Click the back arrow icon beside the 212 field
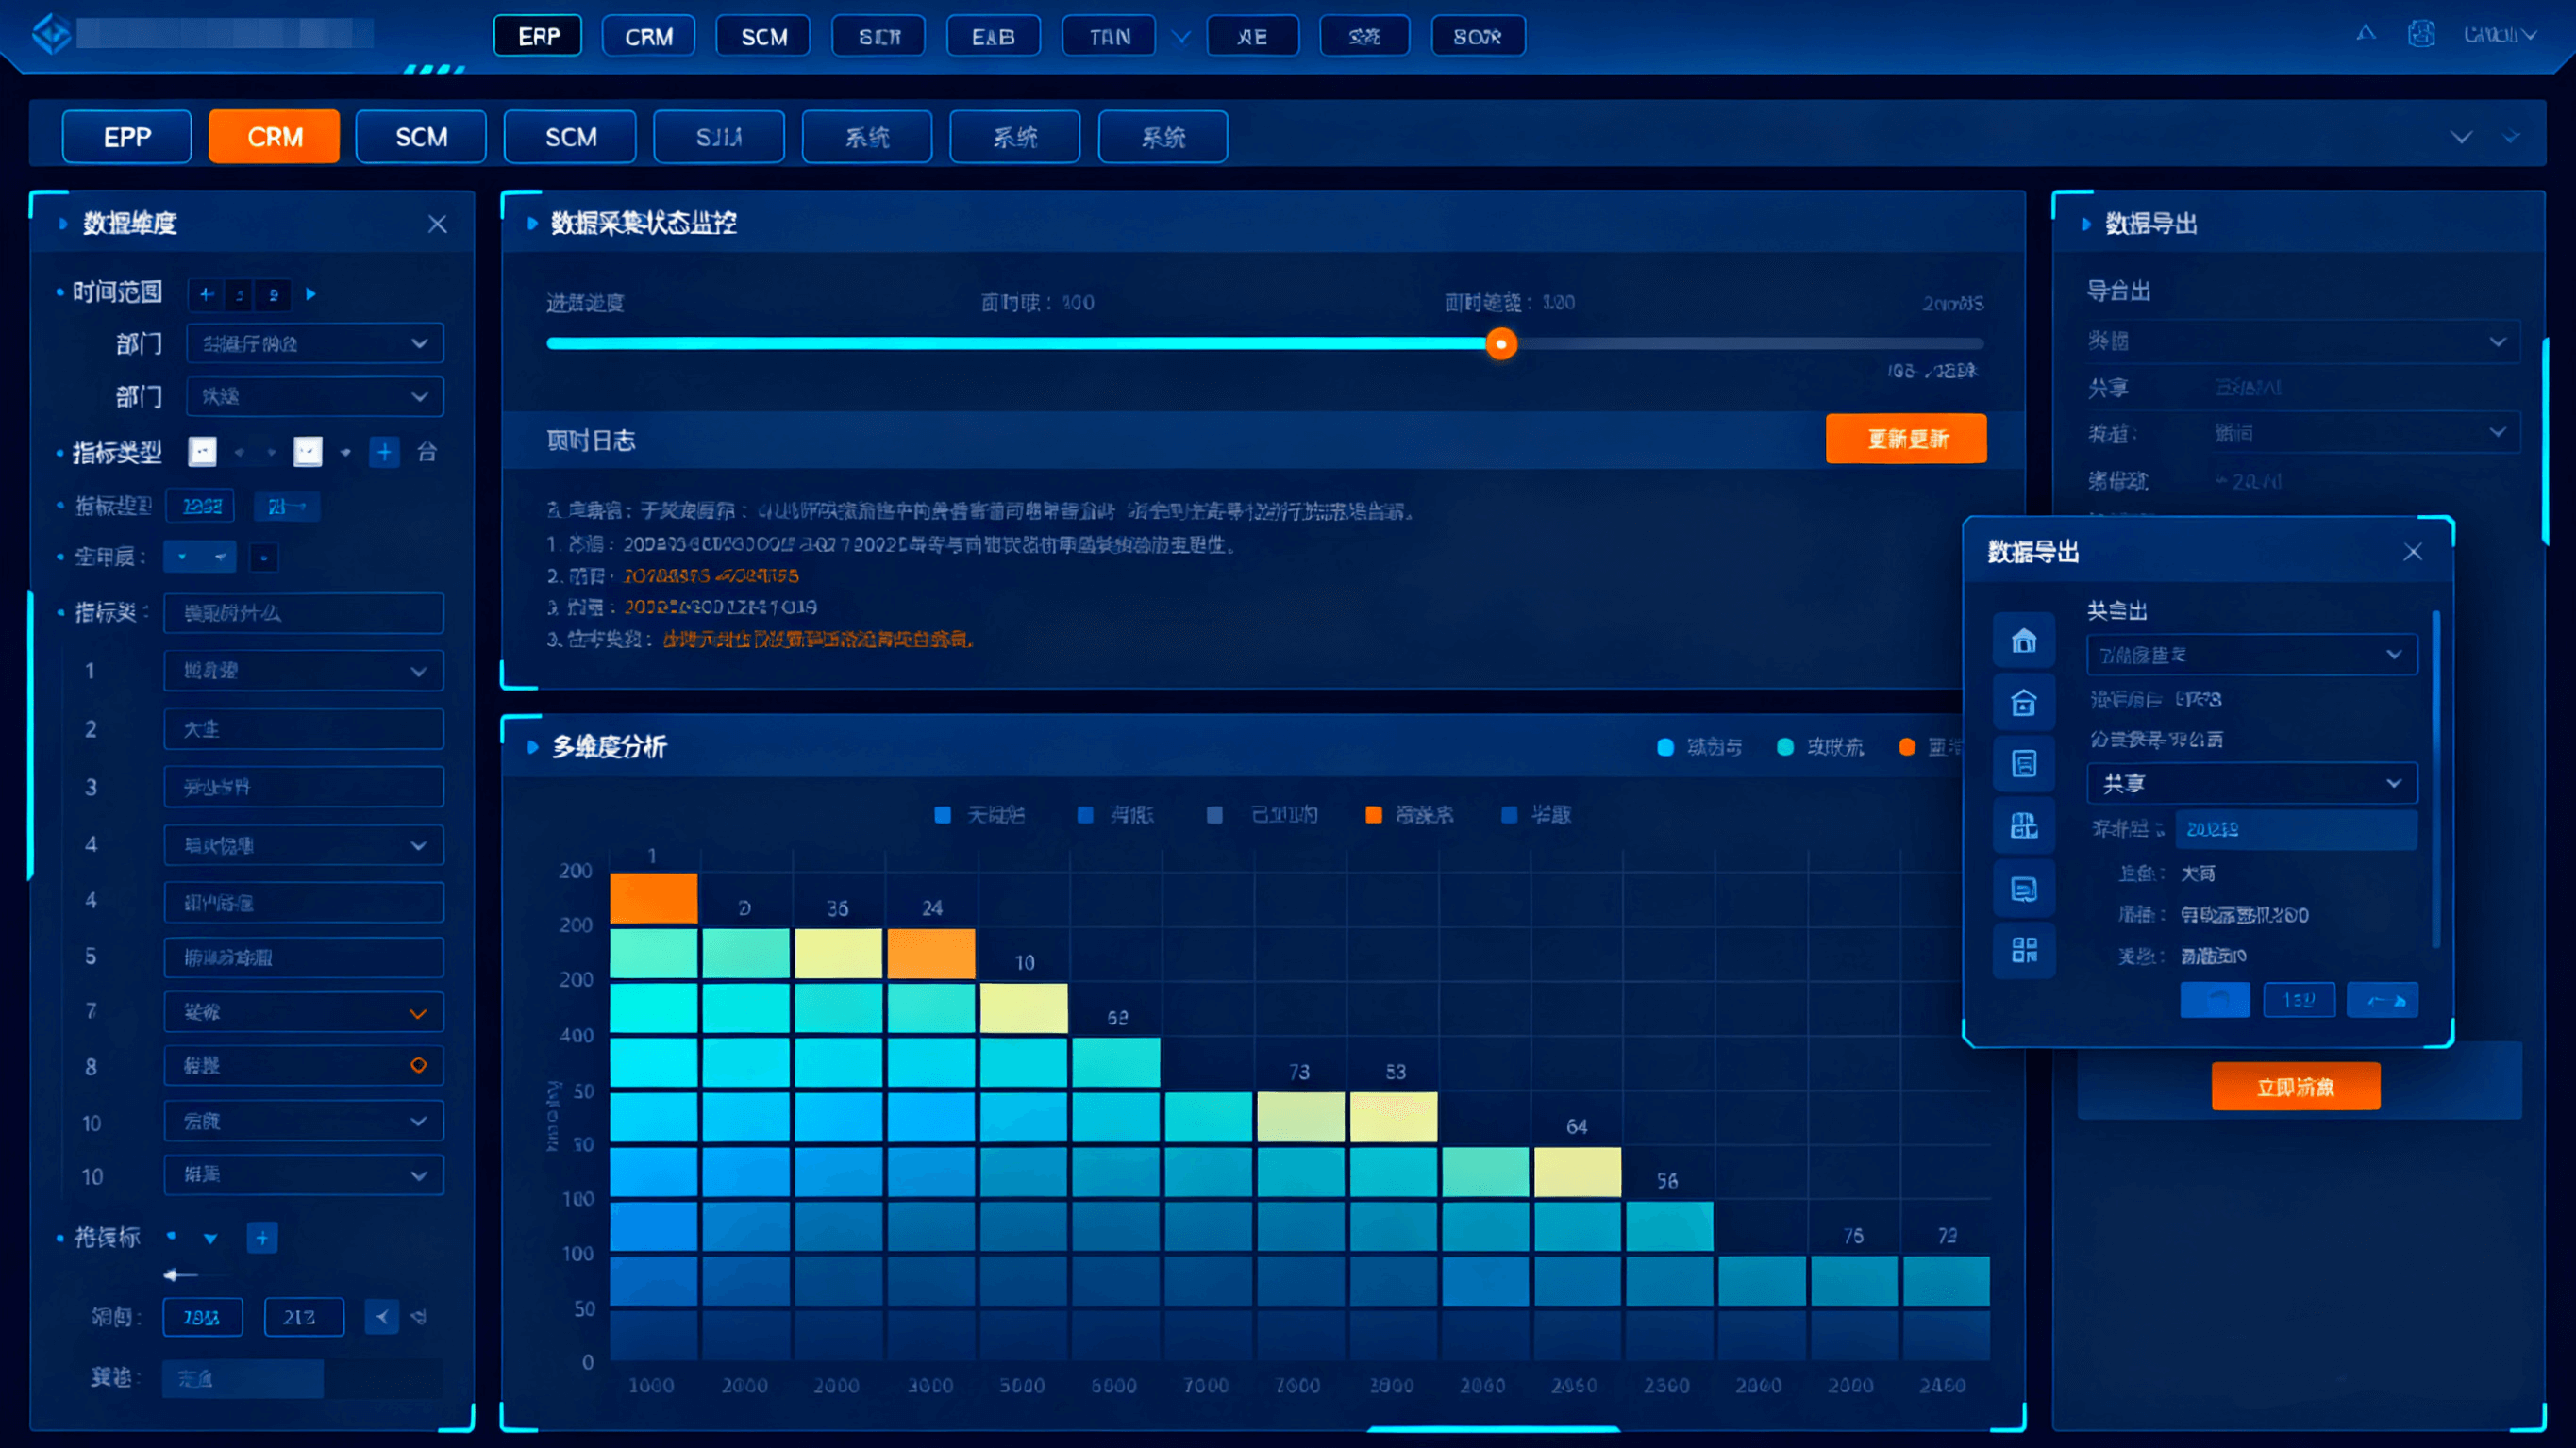This screenshot has width=2576, height=1448. (x=381, y=1317)
